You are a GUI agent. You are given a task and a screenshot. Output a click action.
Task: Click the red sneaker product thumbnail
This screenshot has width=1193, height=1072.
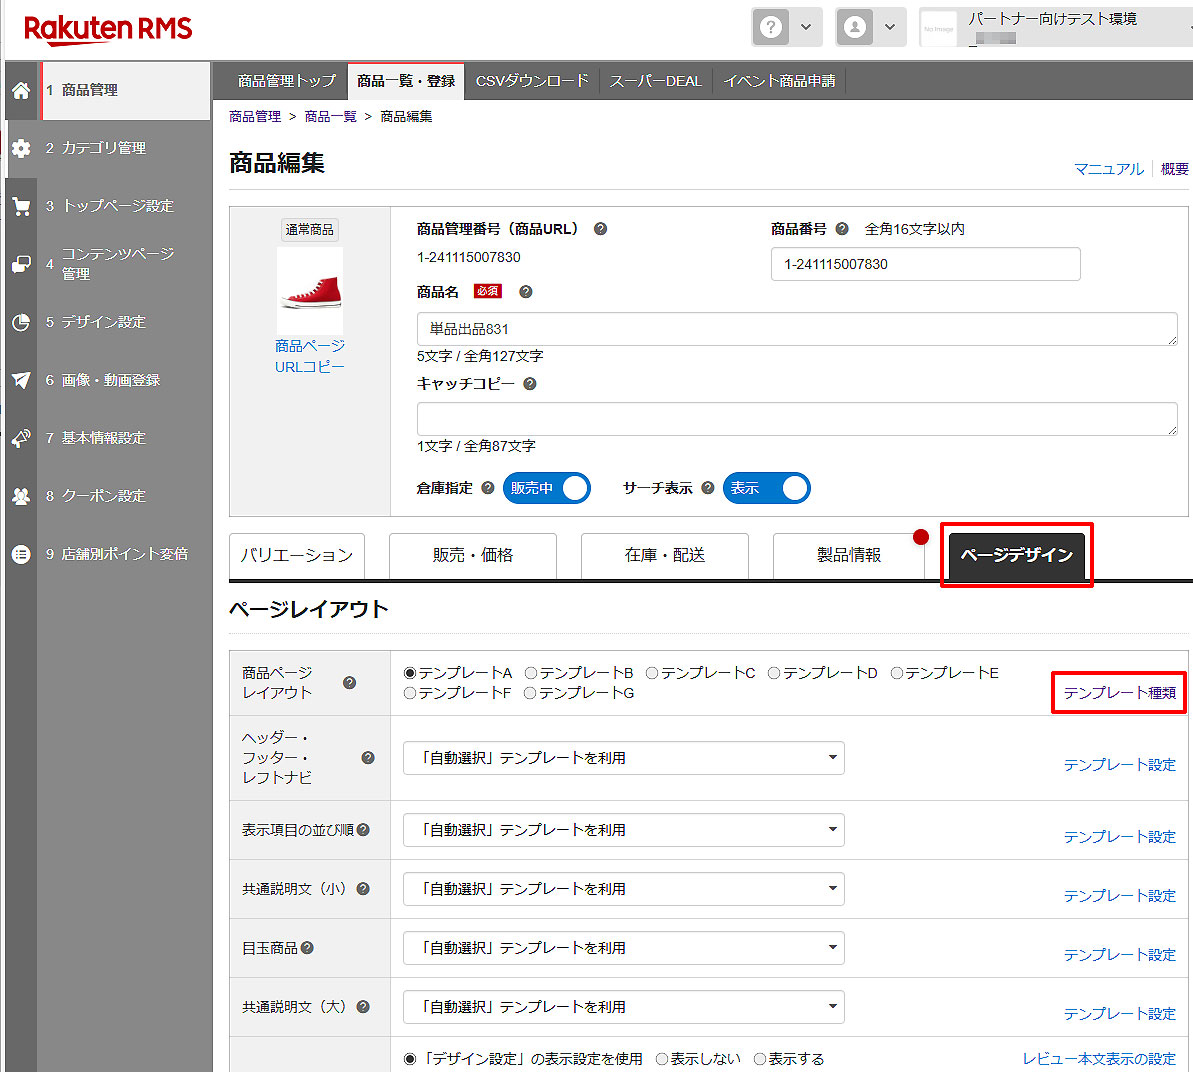pos(310,291)
